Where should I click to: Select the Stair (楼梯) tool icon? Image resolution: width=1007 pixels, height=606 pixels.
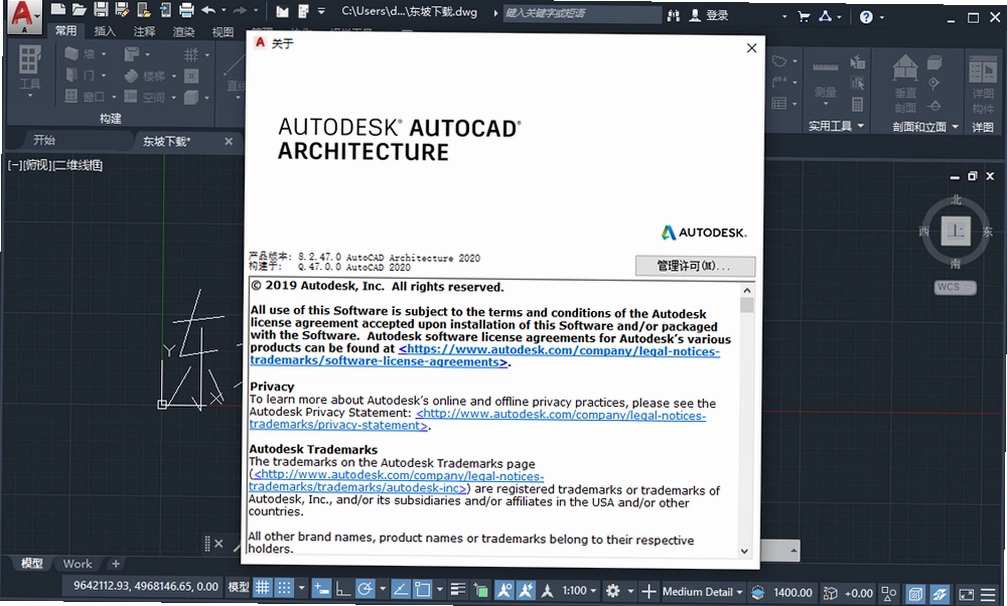point(131,76)
